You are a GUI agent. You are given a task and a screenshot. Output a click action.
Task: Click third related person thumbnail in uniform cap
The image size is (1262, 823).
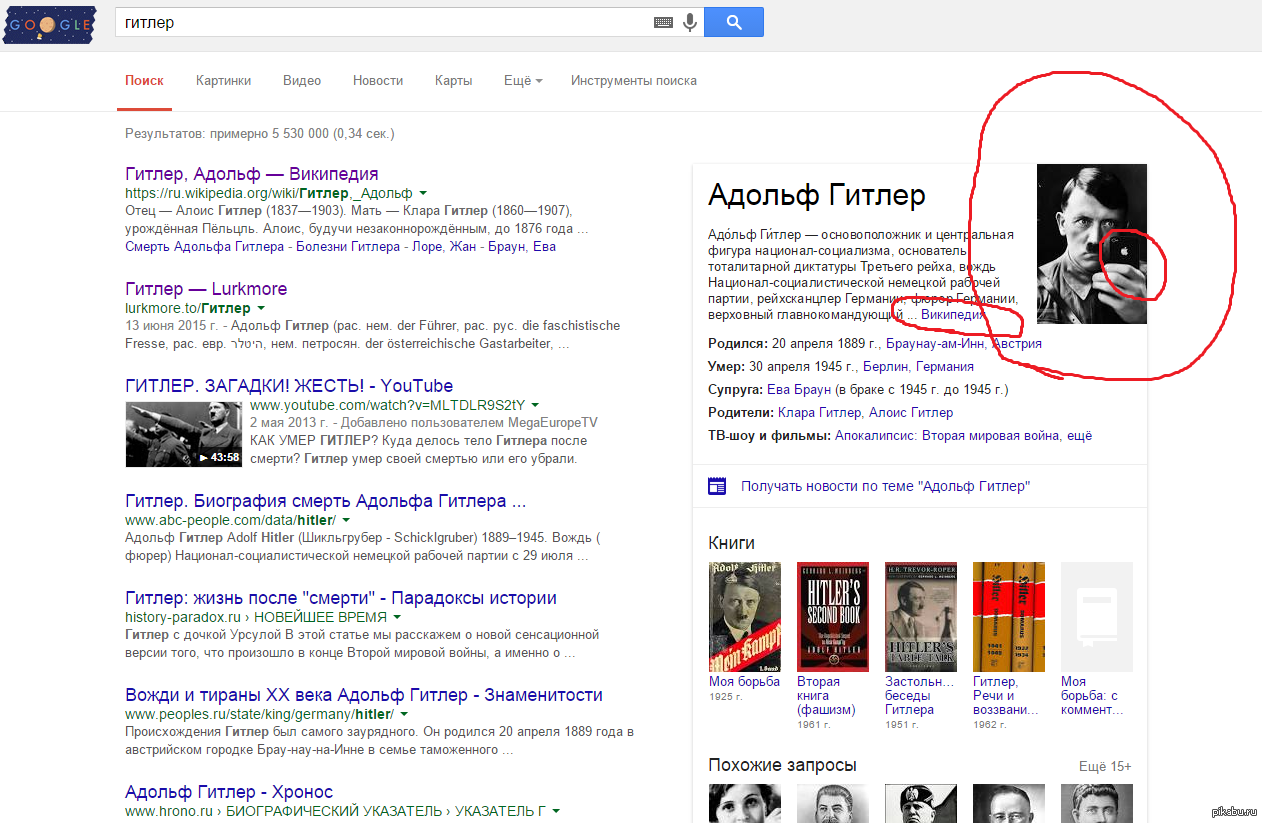pos(921,803)
